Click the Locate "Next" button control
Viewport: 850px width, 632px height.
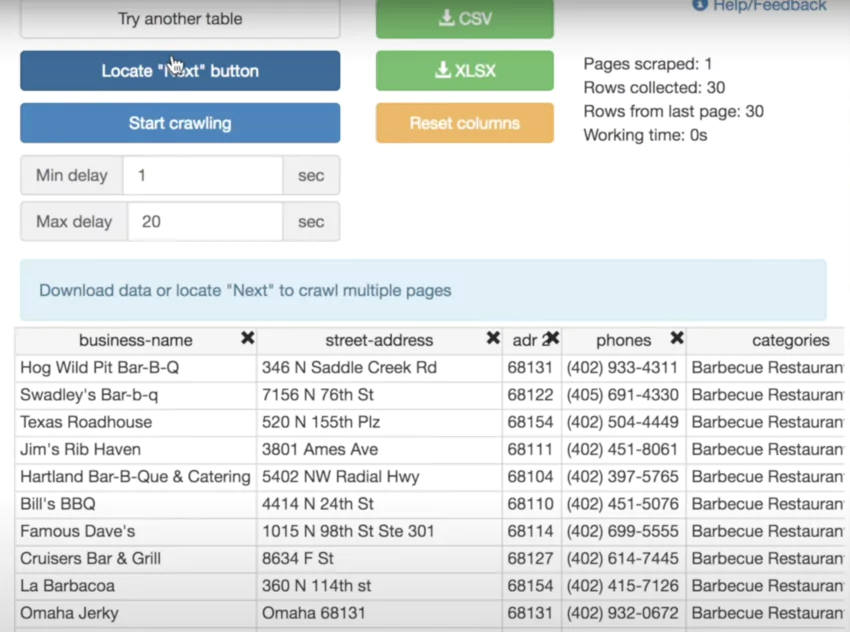tap(179, 70)
